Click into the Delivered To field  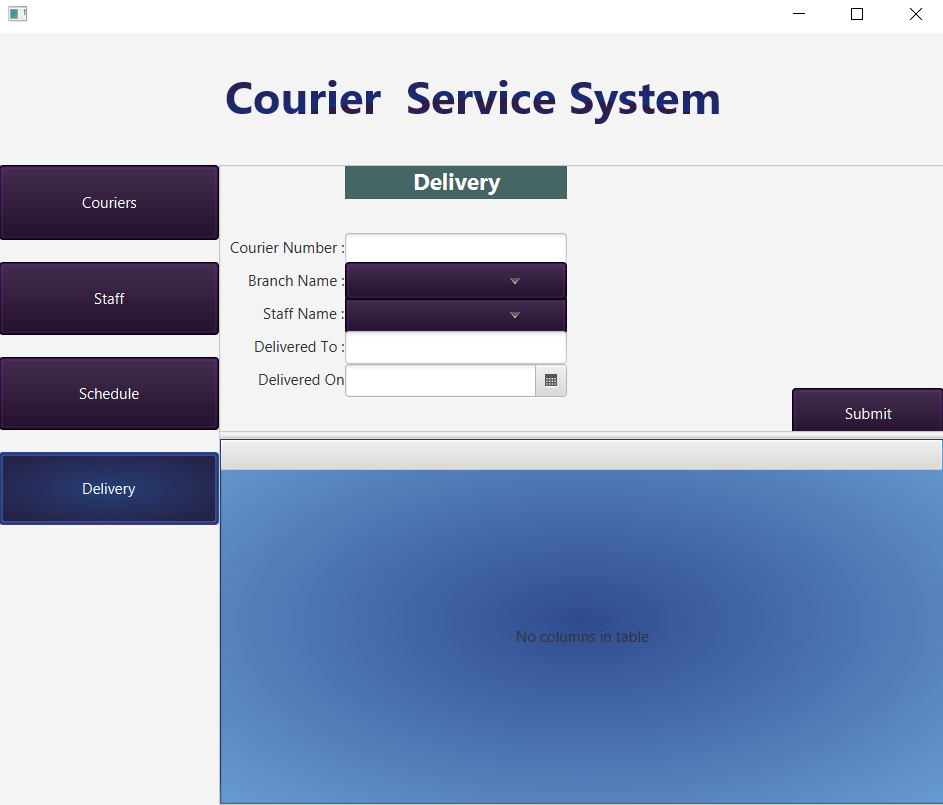(x=456, y=348)
